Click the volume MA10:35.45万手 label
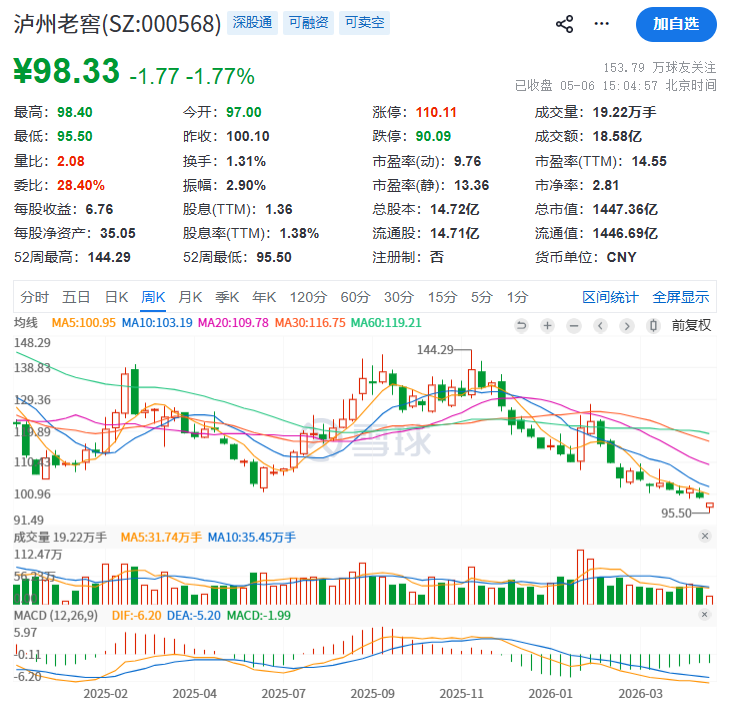 pos(252,537)
